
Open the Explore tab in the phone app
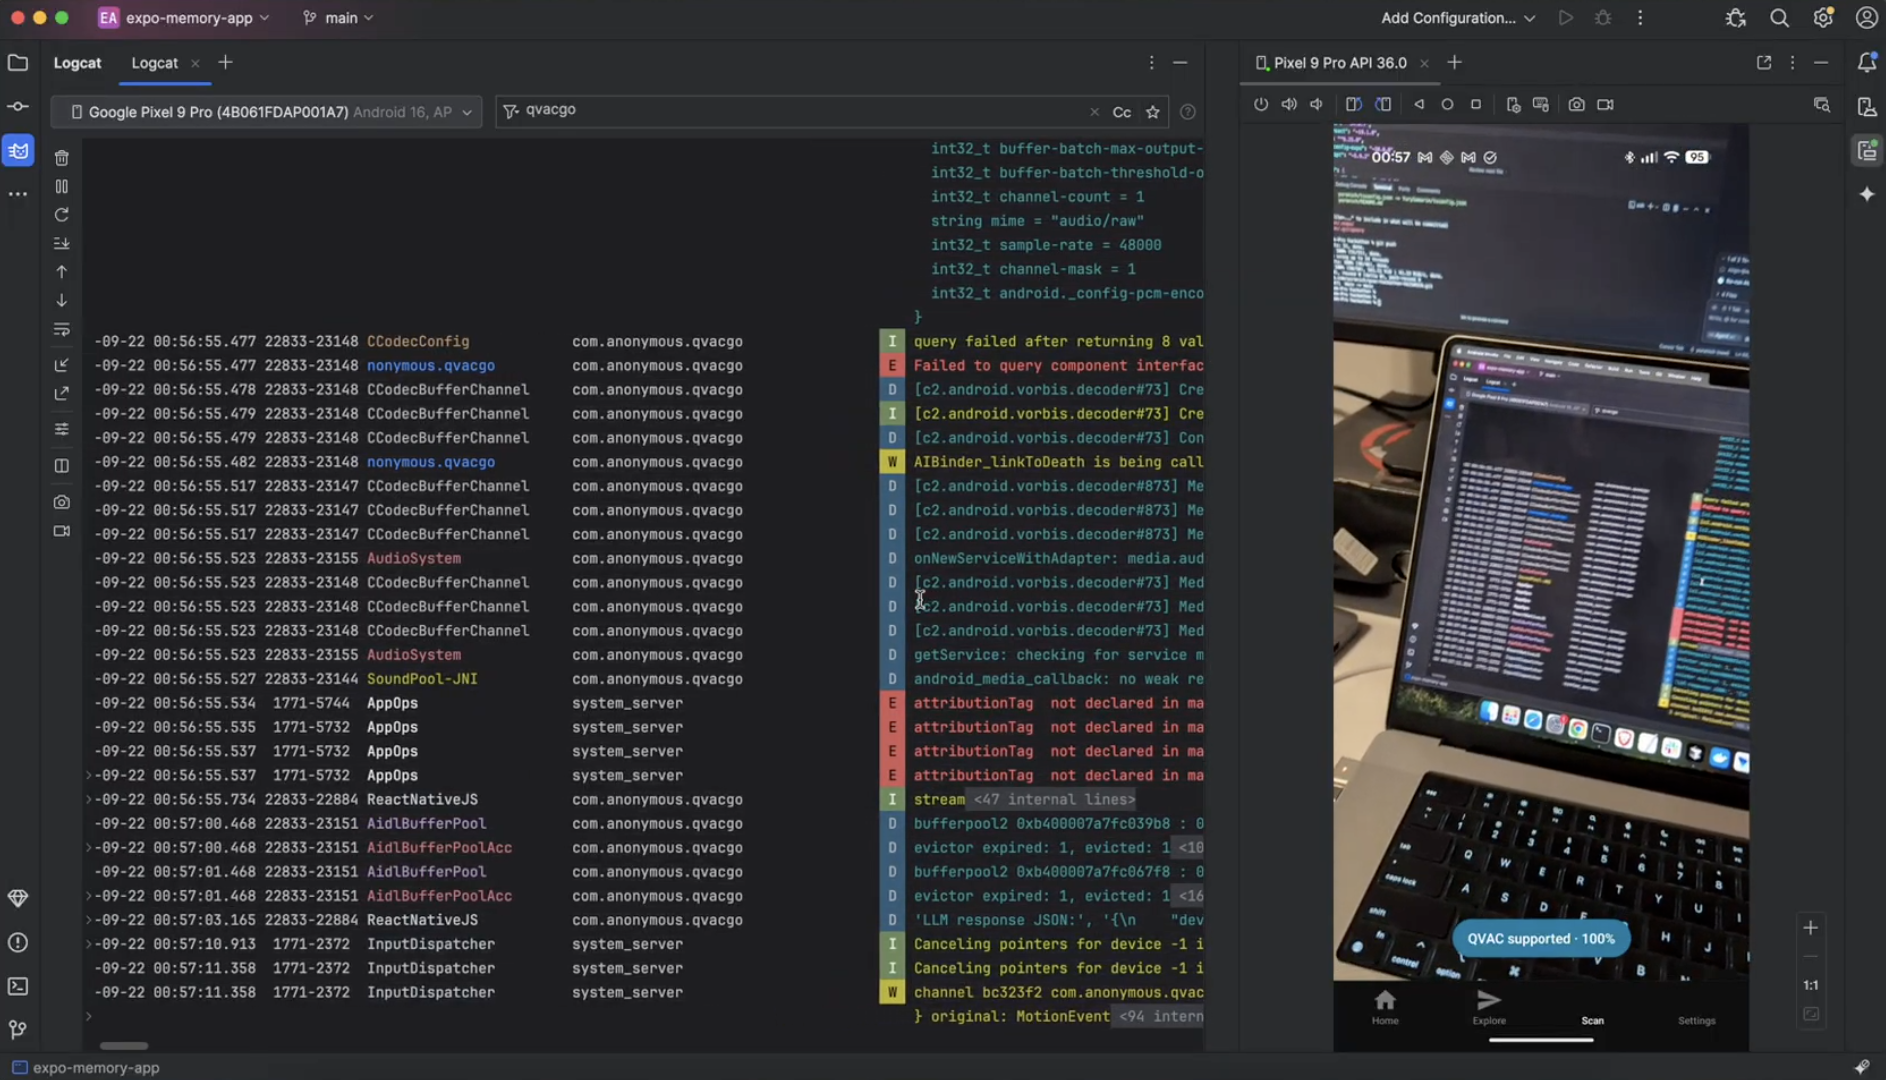click(x=1488, y=1006)
